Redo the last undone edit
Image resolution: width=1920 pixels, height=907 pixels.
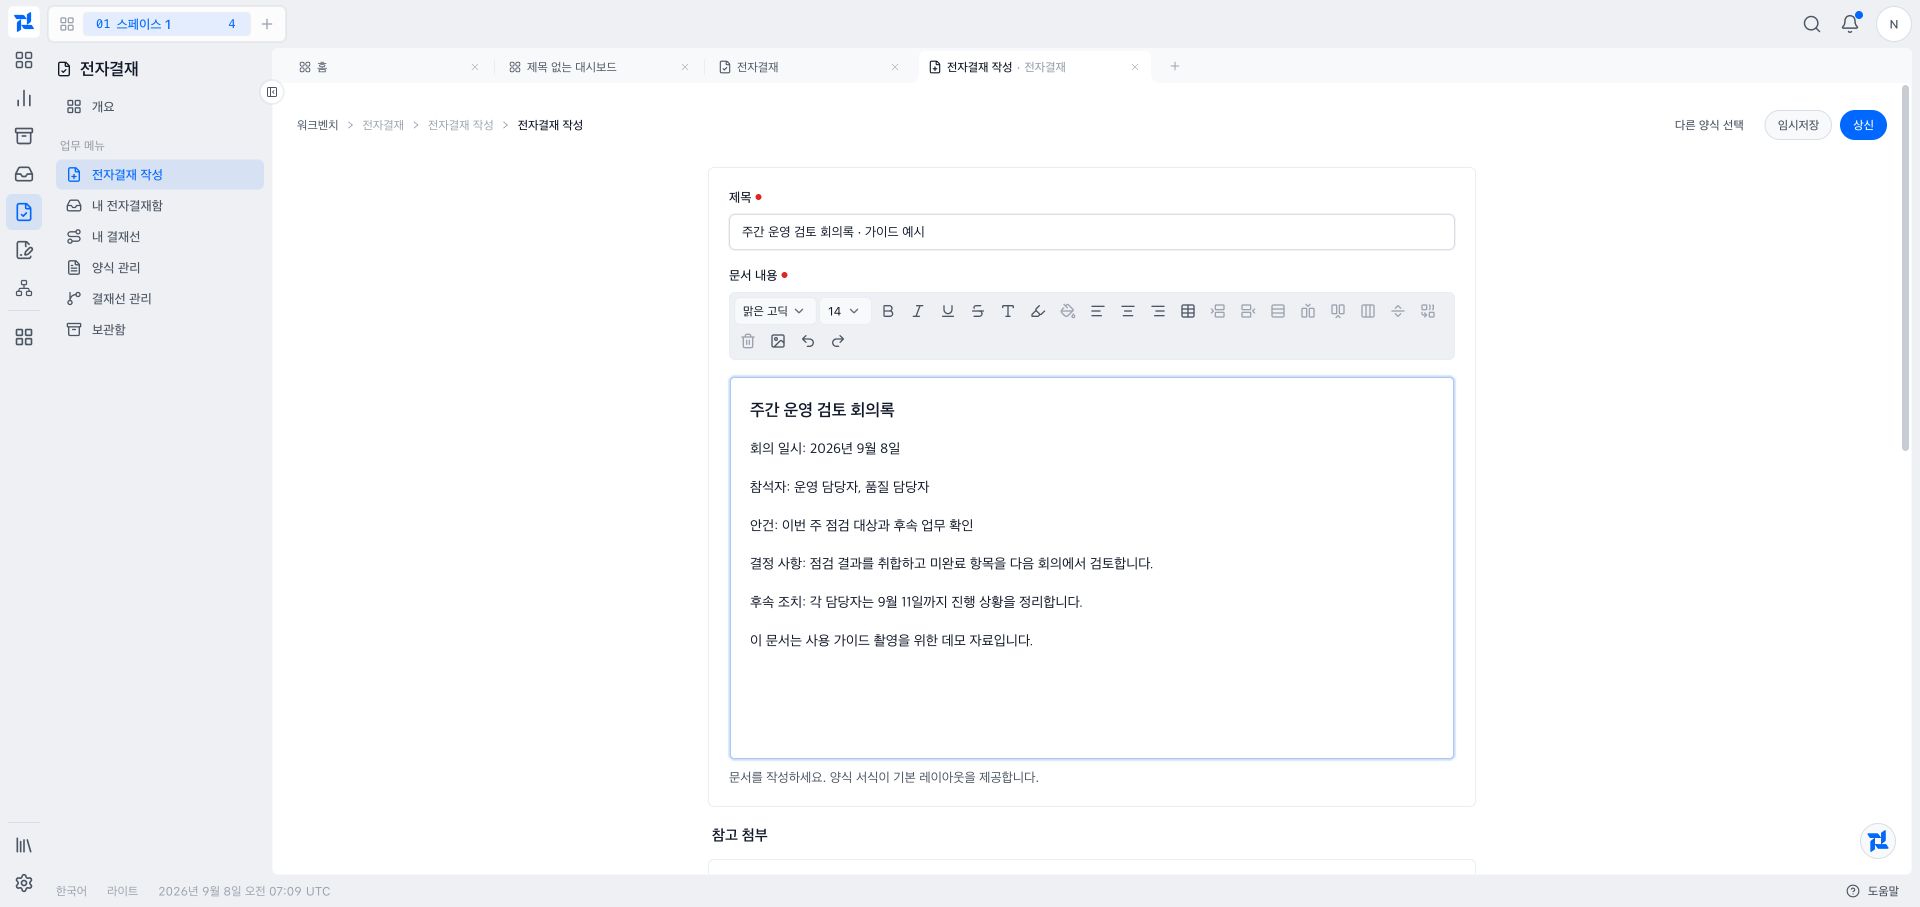[837, 341]
